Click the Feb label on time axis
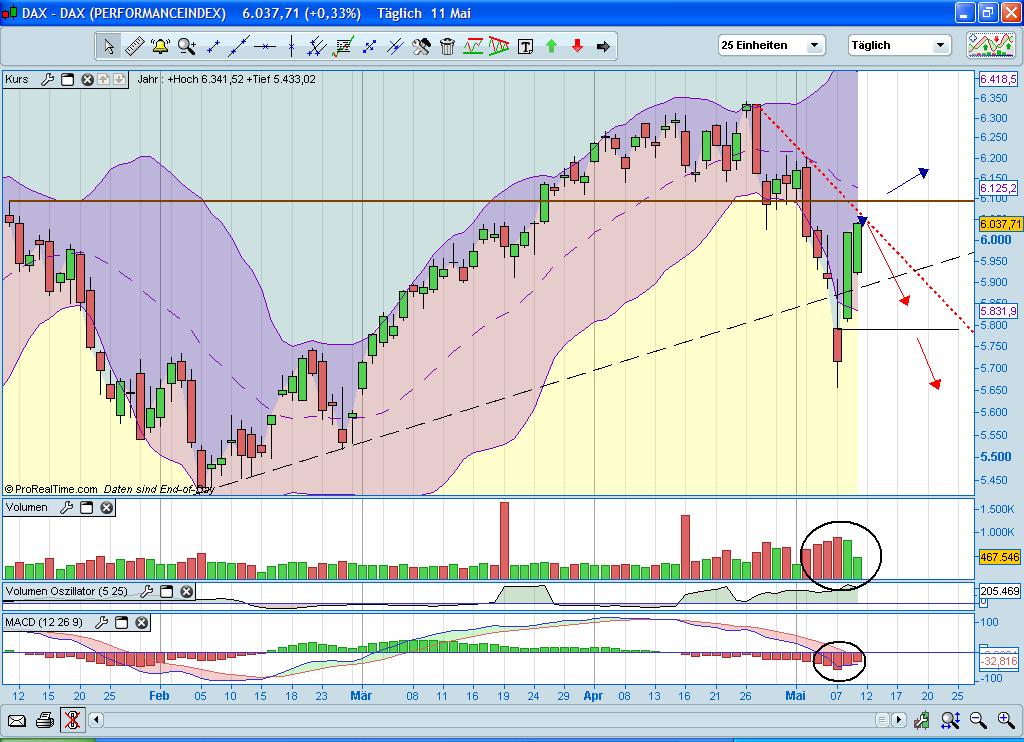The height and width of the screenshot is (742, 1024). (159, 696)
